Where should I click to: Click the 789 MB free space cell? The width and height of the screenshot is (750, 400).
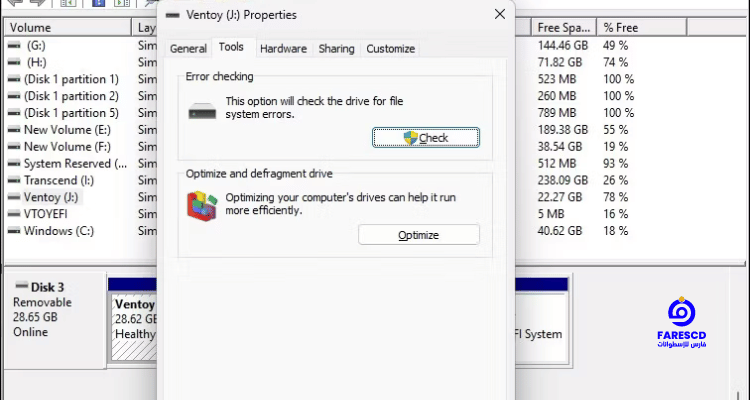click(557, 113)
